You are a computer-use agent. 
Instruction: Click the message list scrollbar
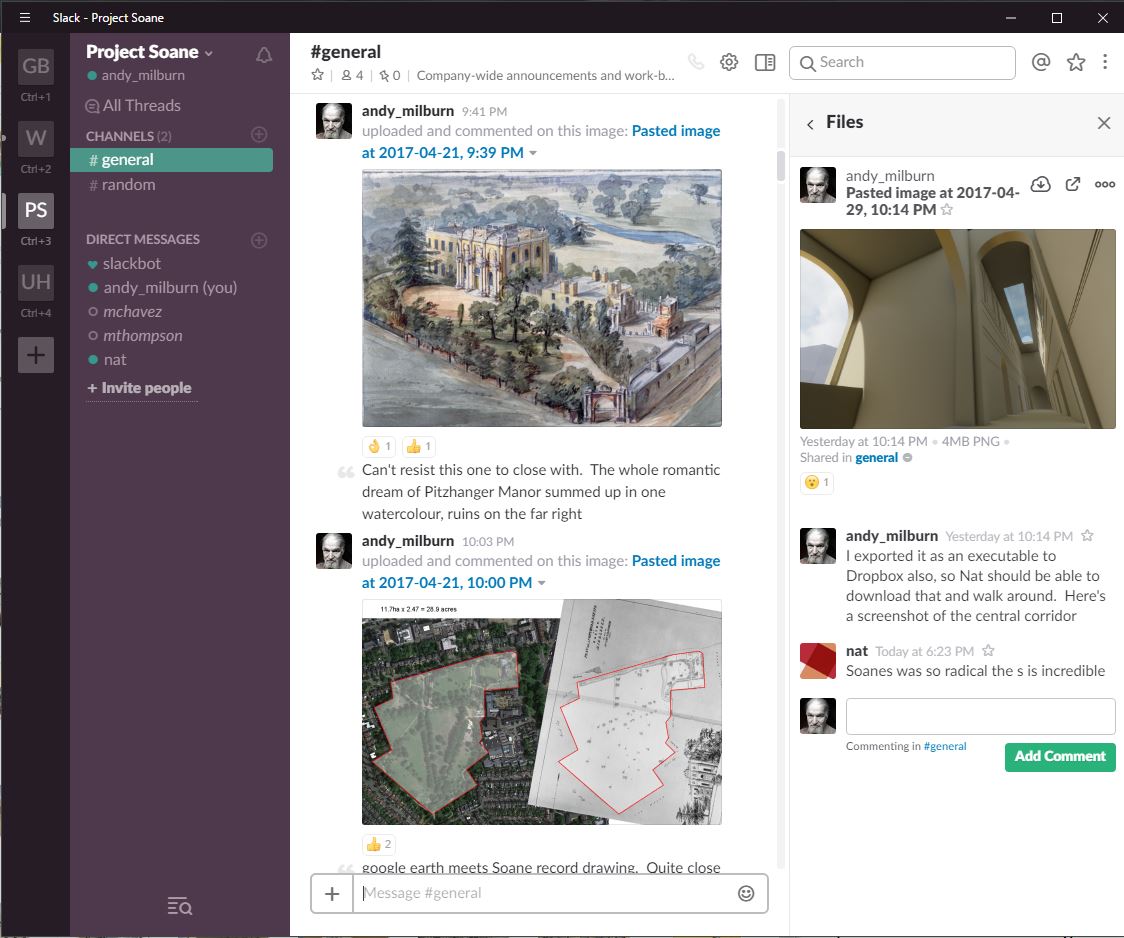coord(781,166)
